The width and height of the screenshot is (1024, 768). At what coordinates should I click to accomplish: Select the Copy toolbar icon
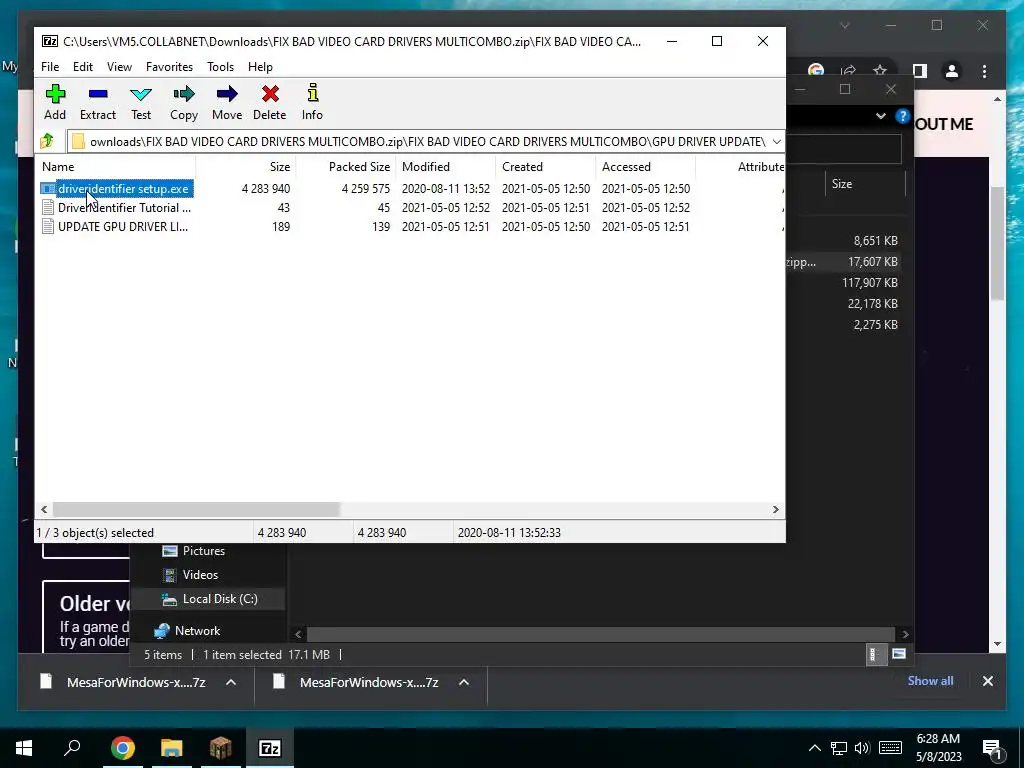coord(184,94)
